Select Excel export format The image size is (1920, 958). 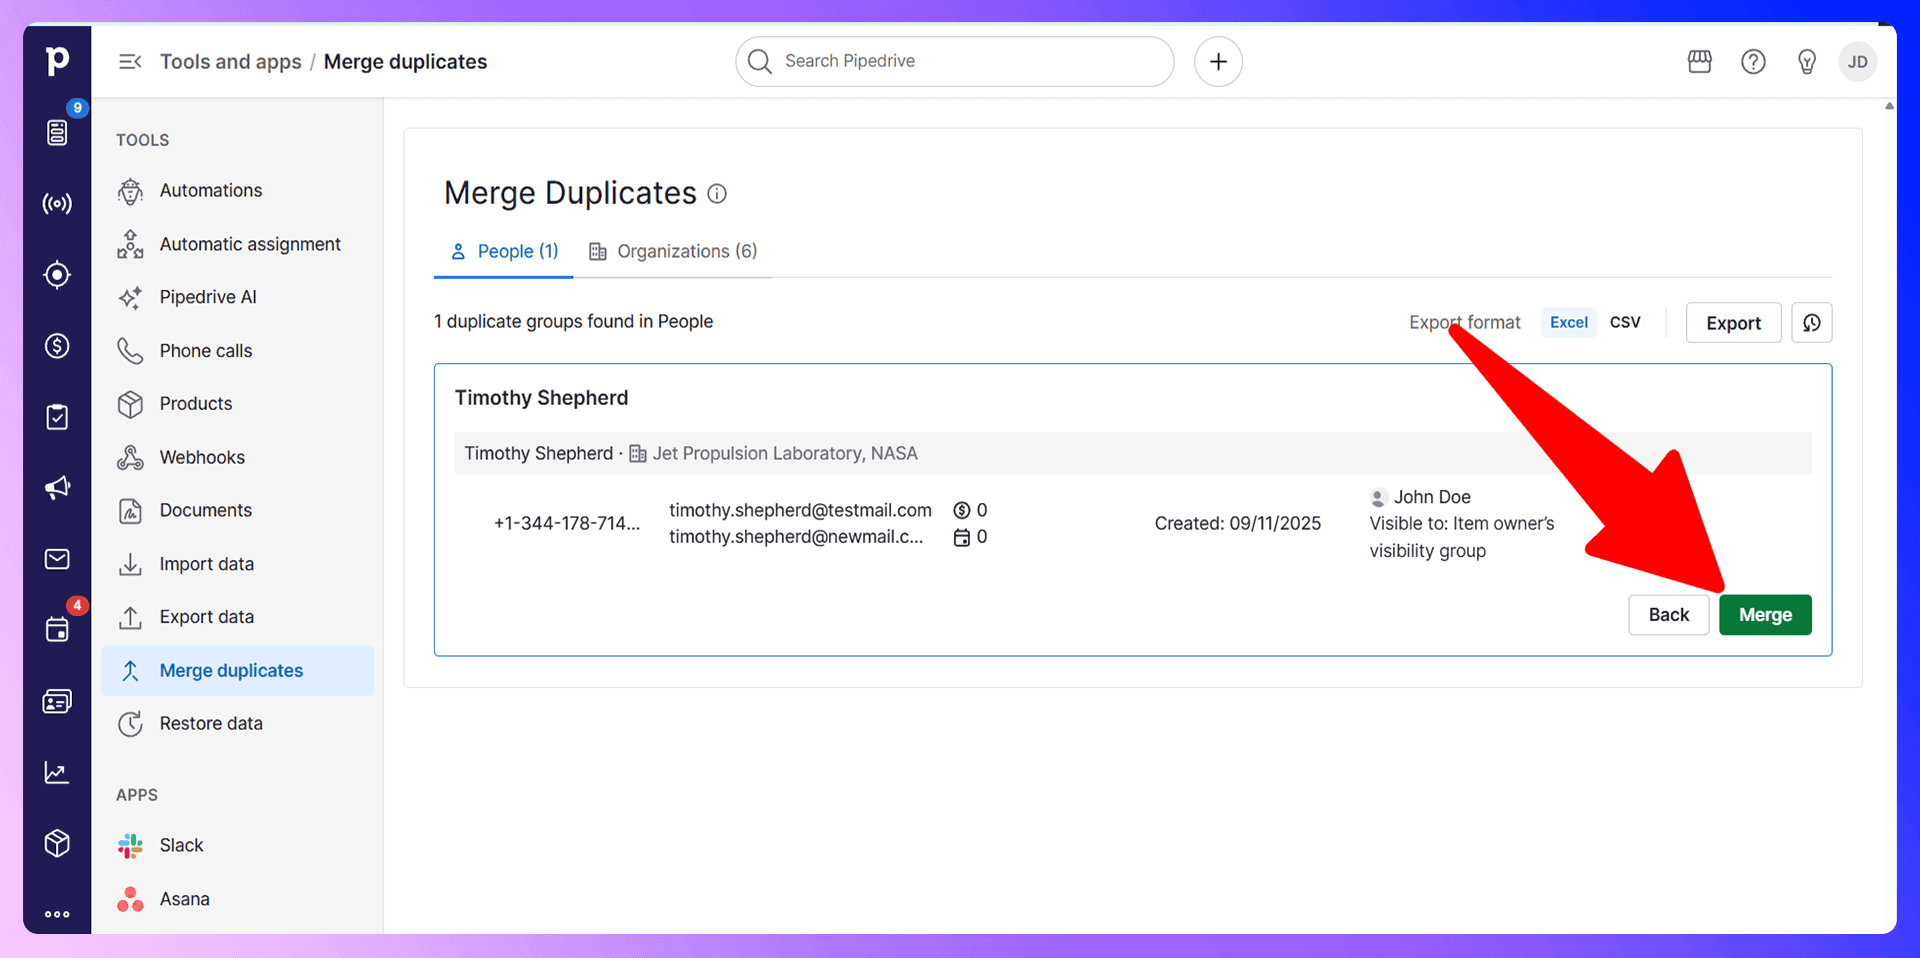click(x=1568, y=322)
